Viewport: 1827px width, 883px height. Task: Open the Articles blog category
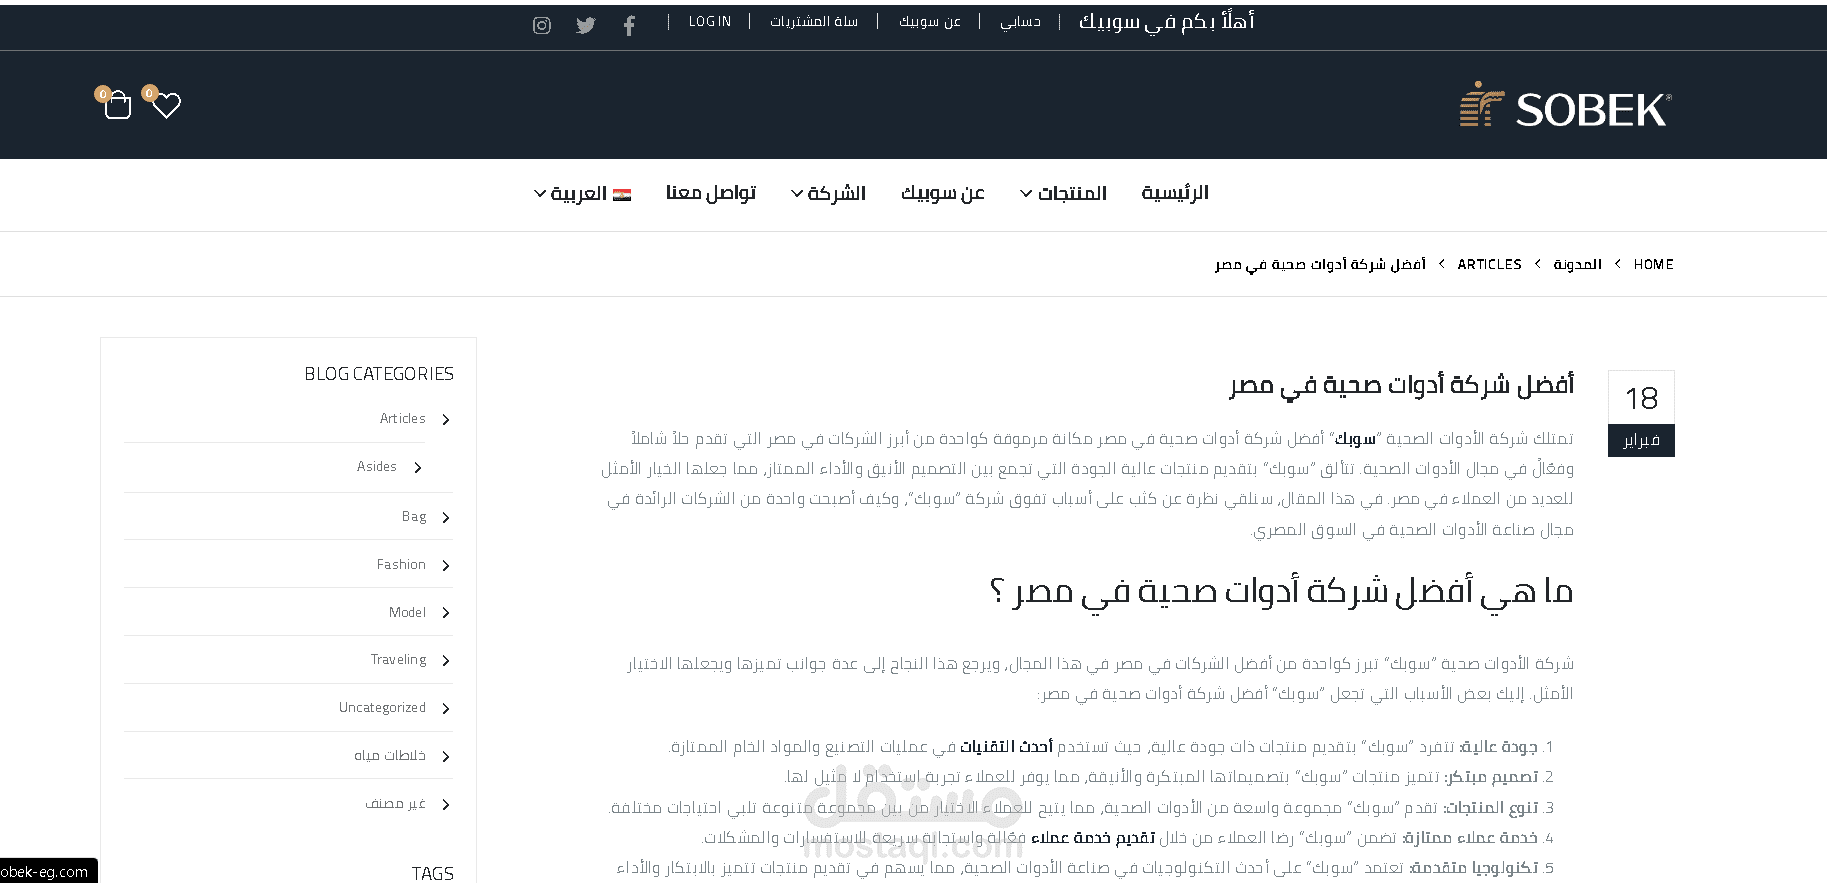[x=403, y=418]
